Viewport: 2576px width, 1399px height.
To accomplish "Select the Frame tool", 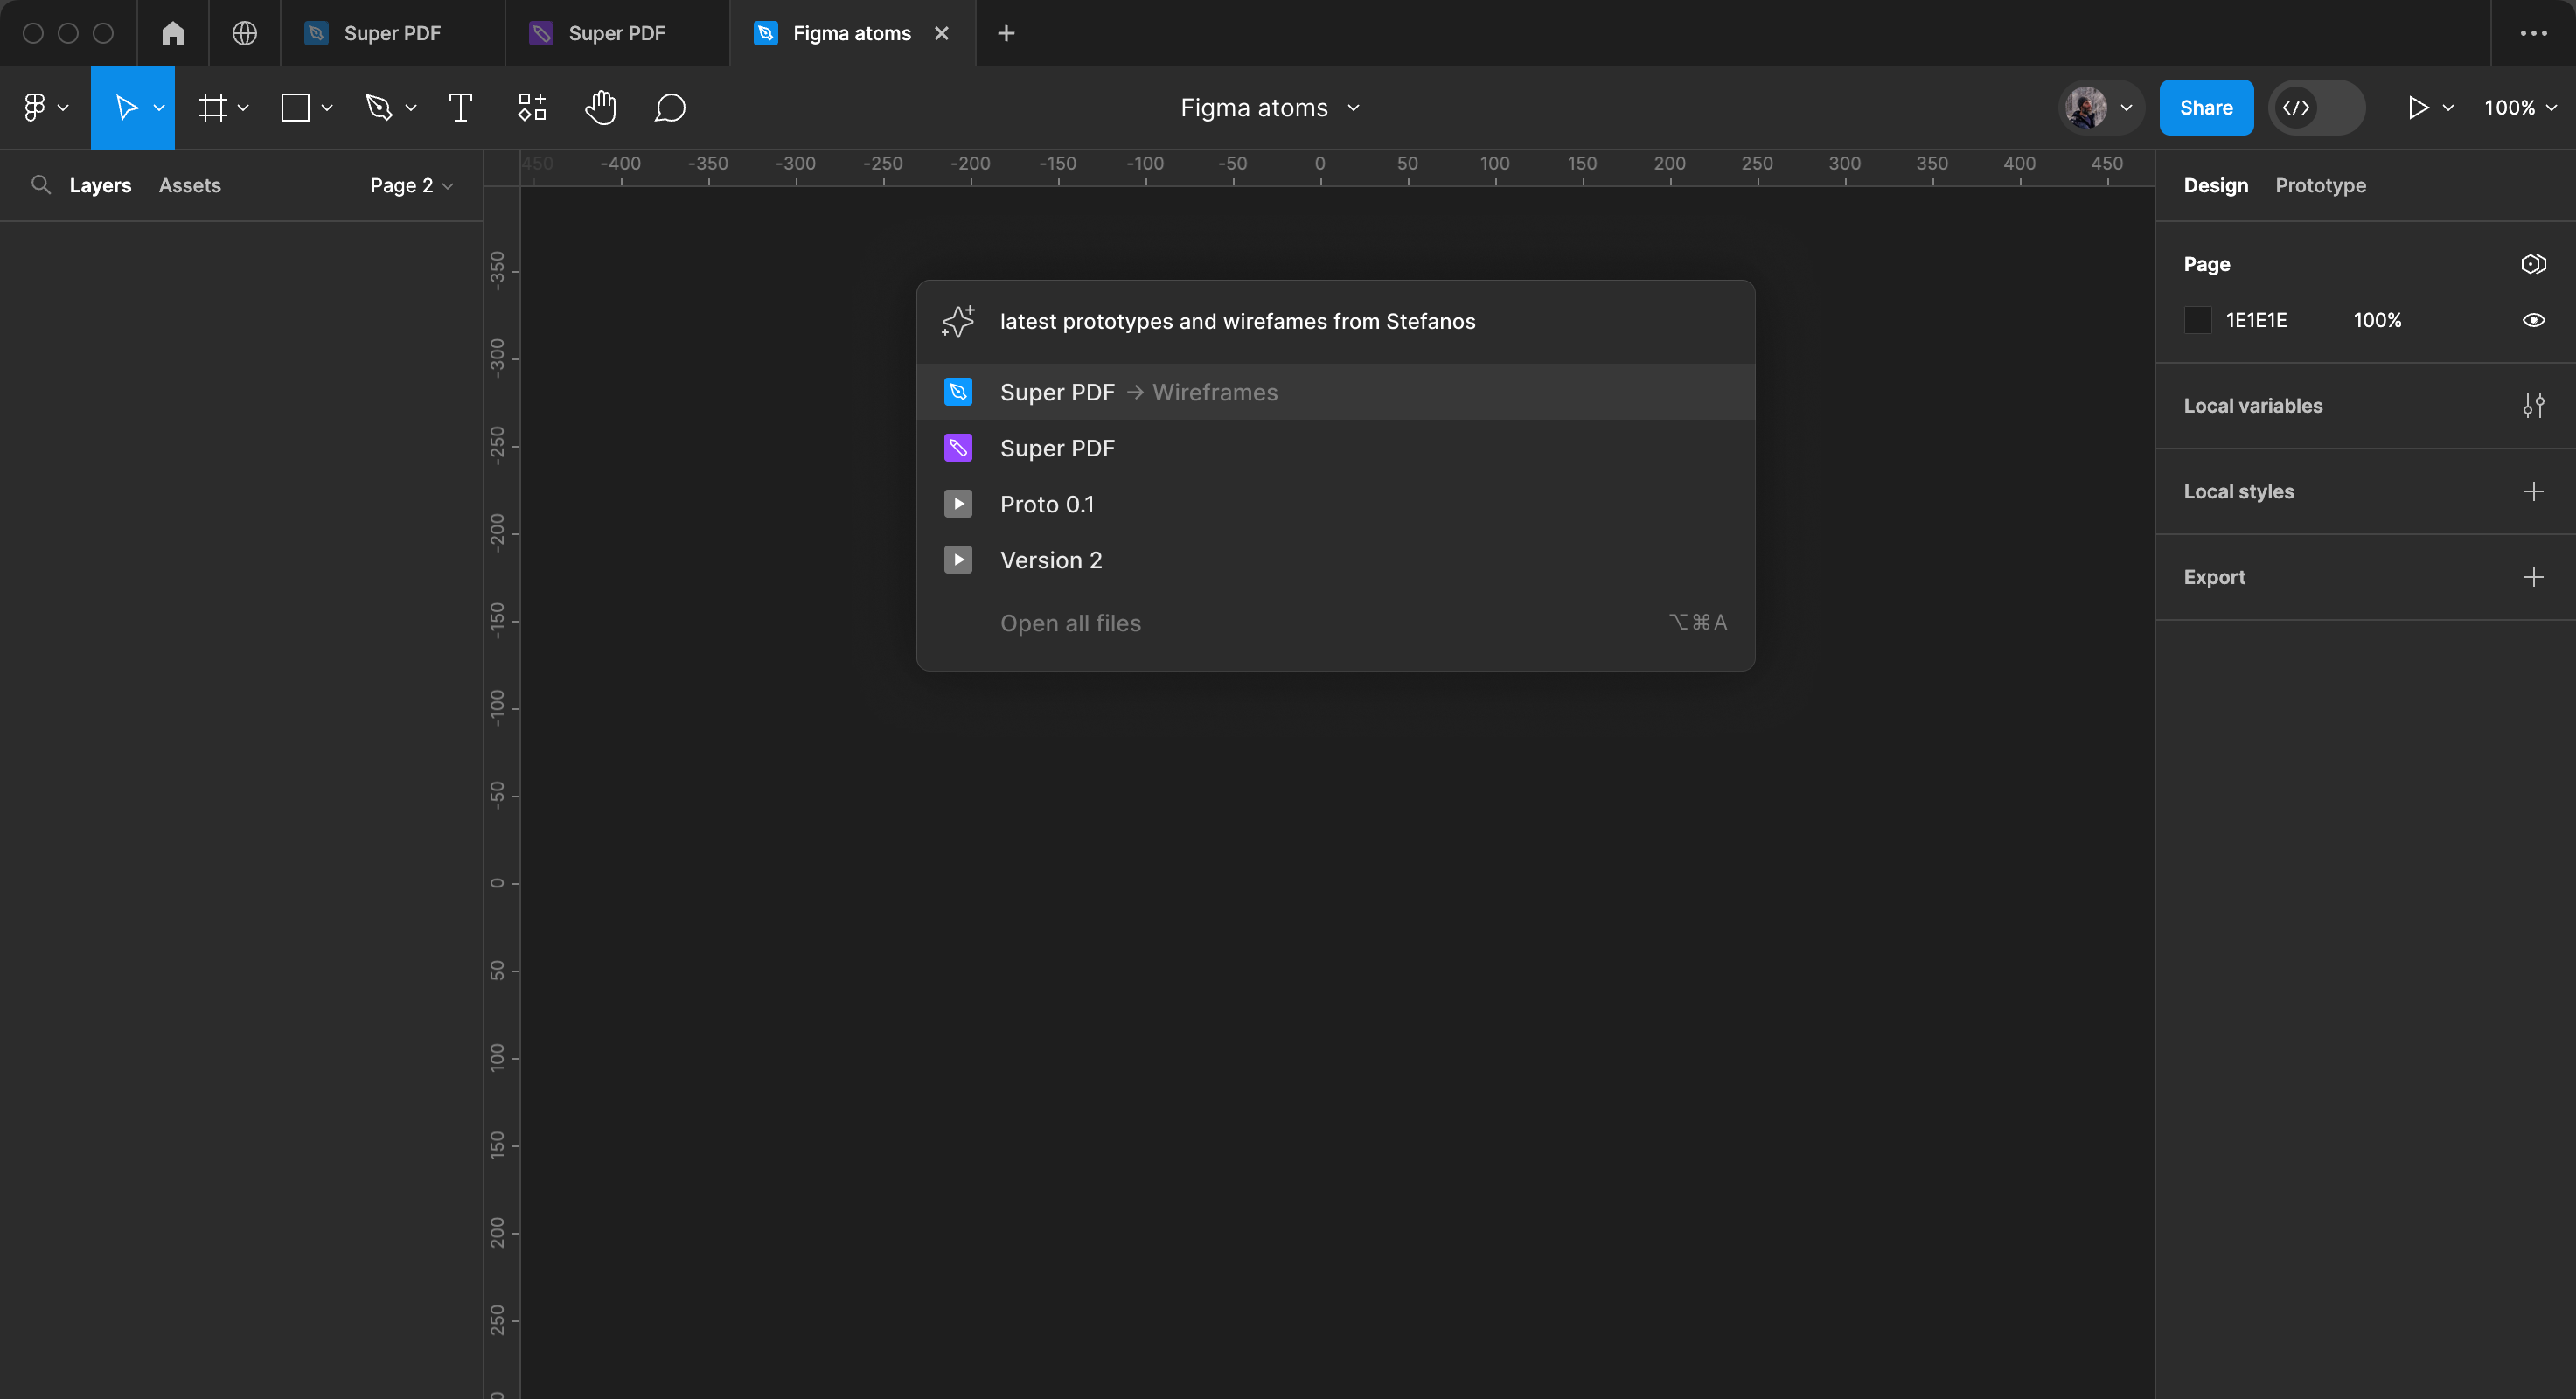I will pos(212,107).
